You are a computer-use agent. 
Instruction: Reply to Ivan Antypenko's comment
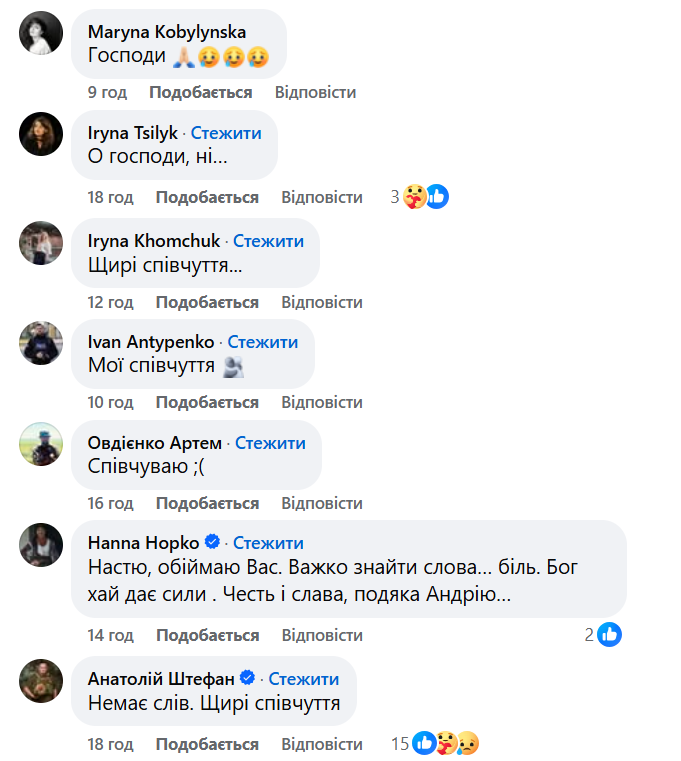[321, 402]
